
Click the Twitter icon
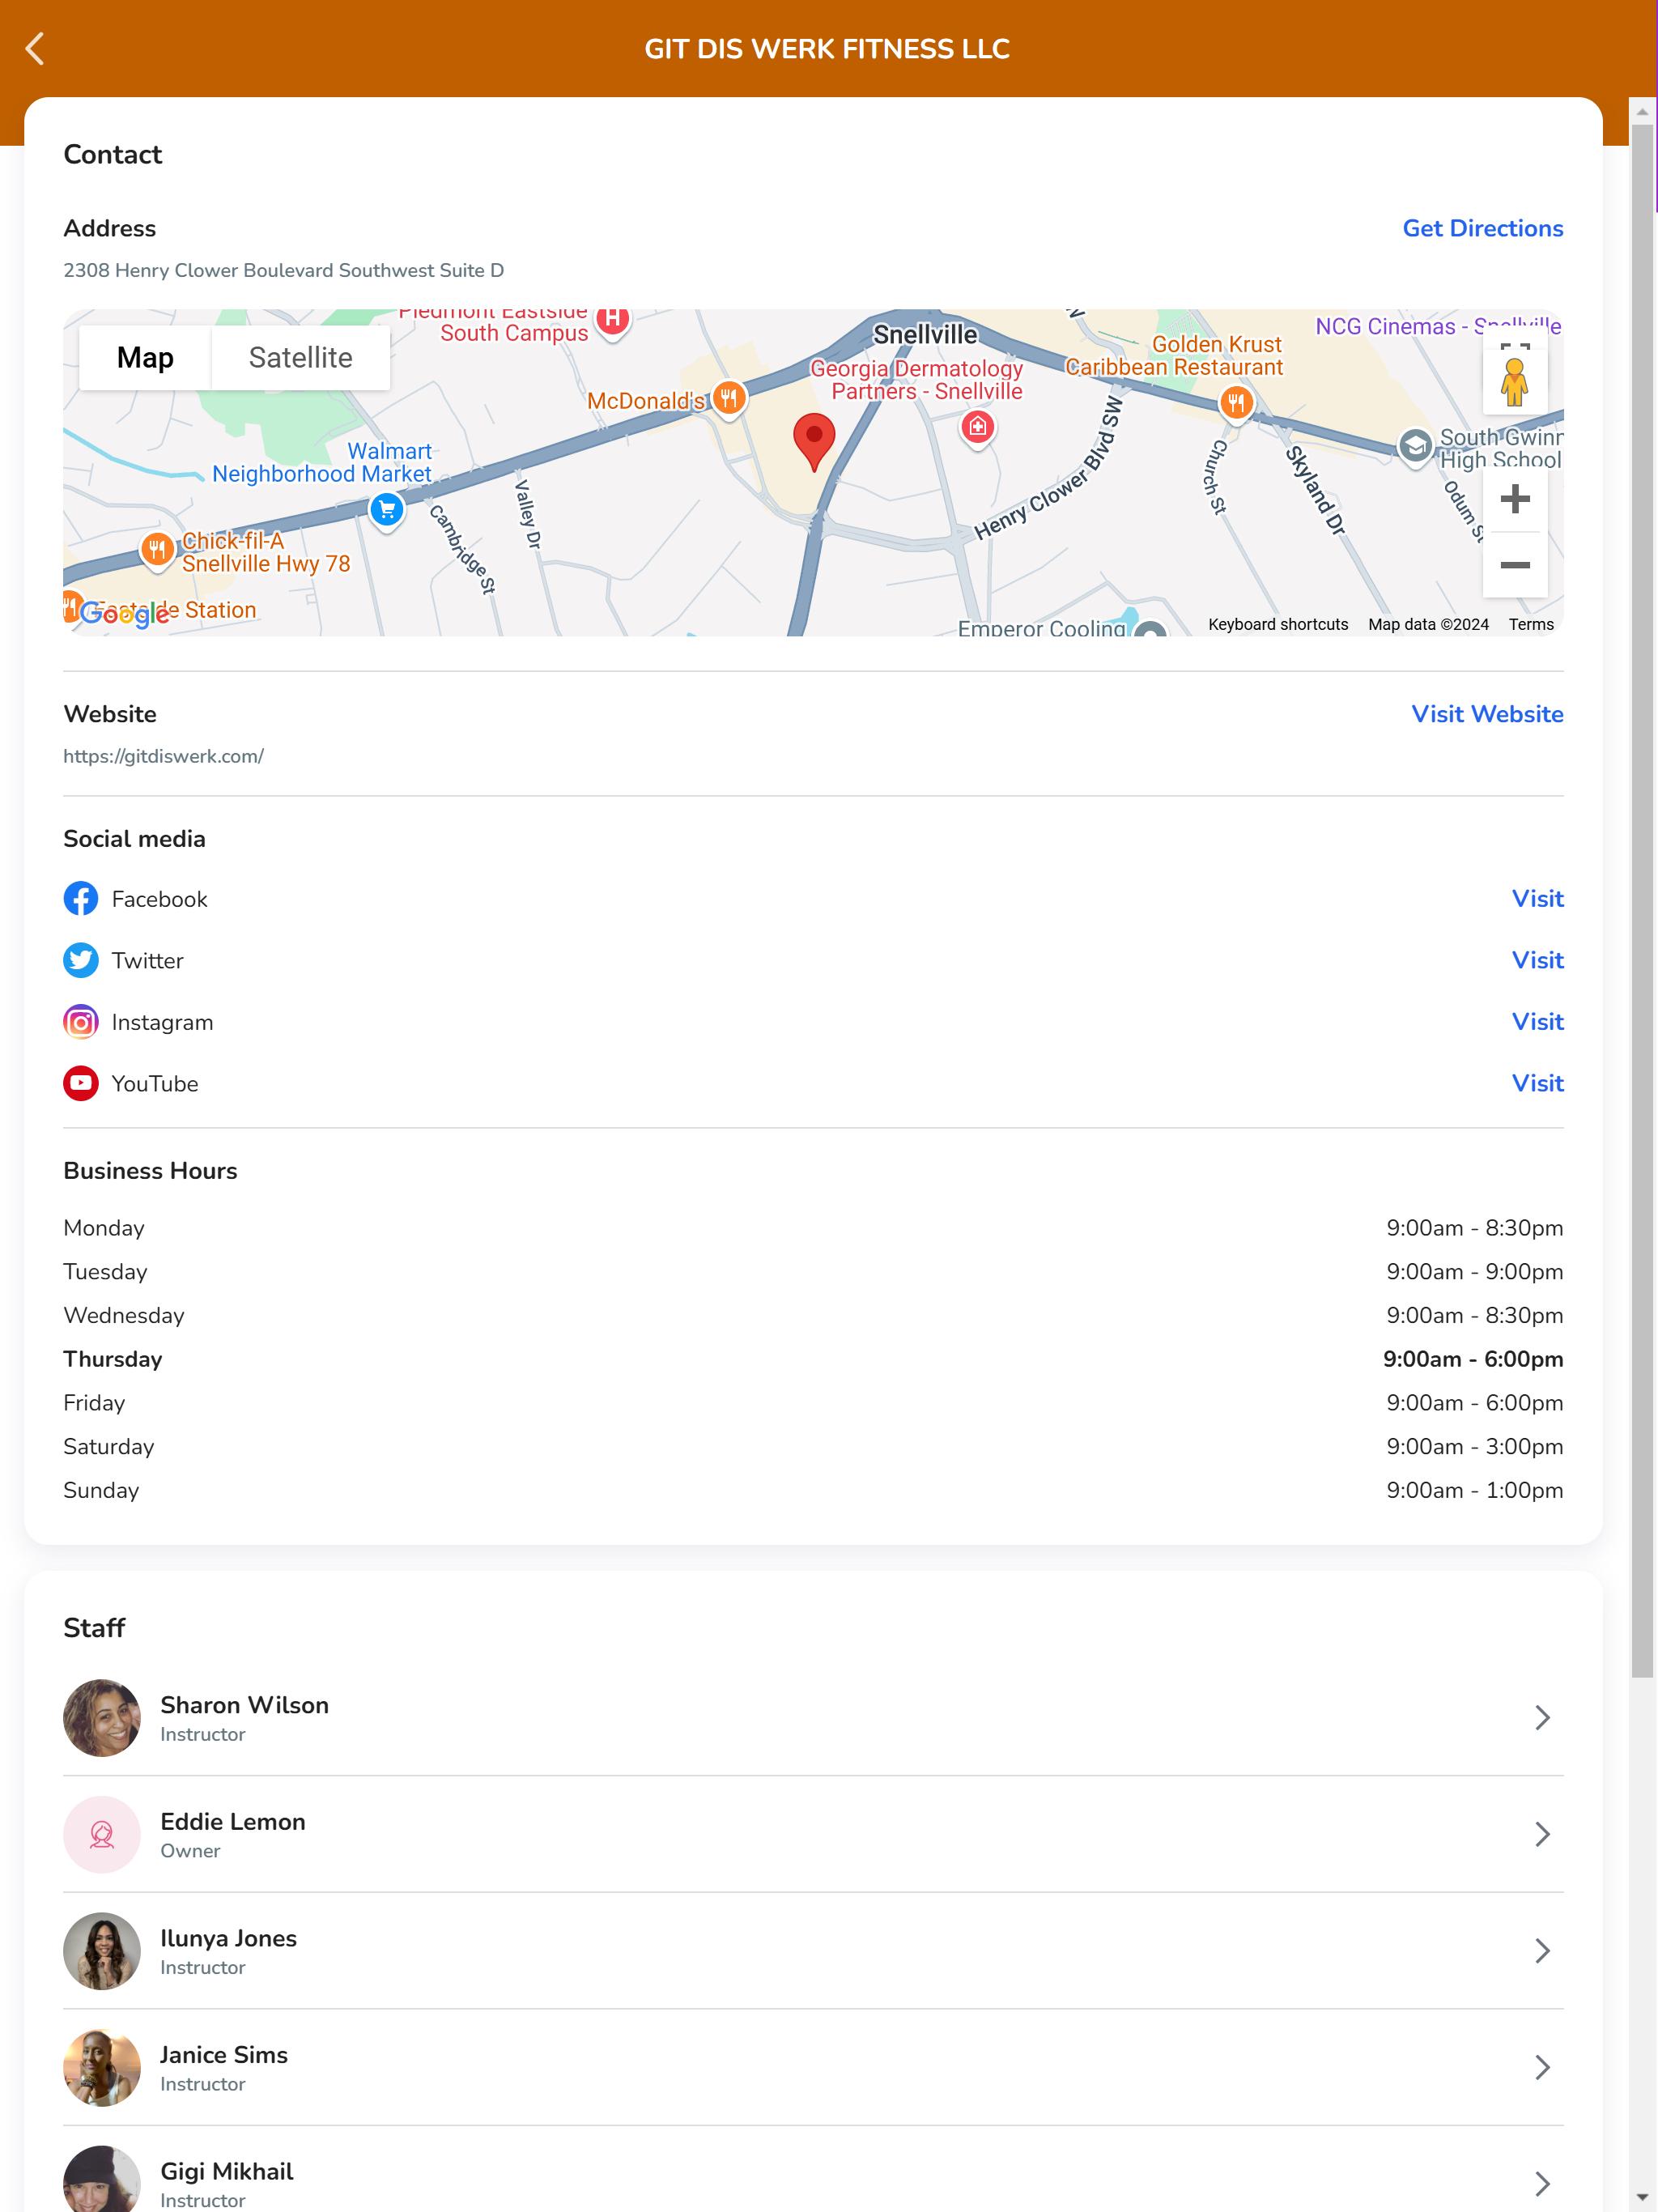click(x=81, y=960)
